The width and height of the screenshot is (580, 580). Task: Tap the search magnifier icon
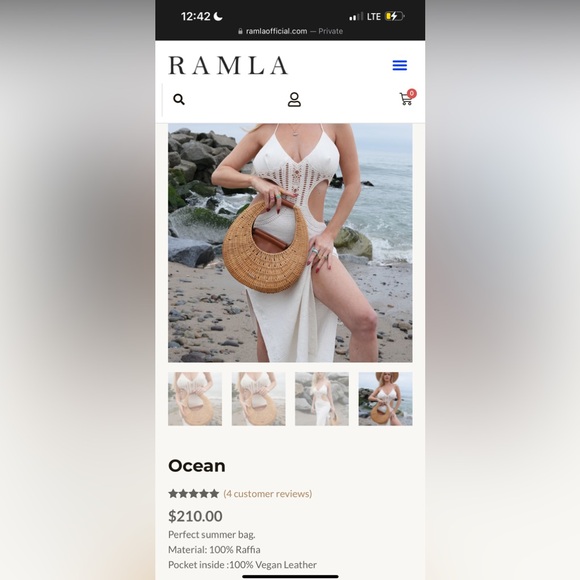(x=179, y=99)
